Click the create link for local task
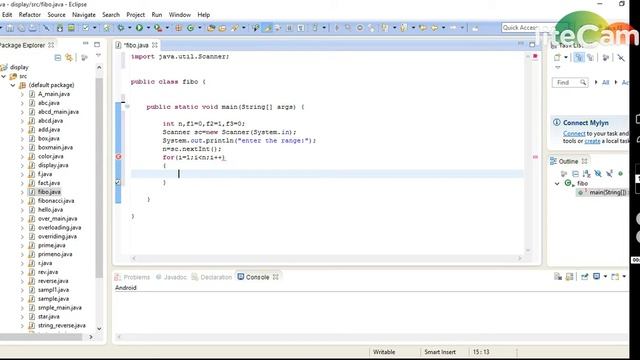The image size is (640, 360). tap(592, 141)
